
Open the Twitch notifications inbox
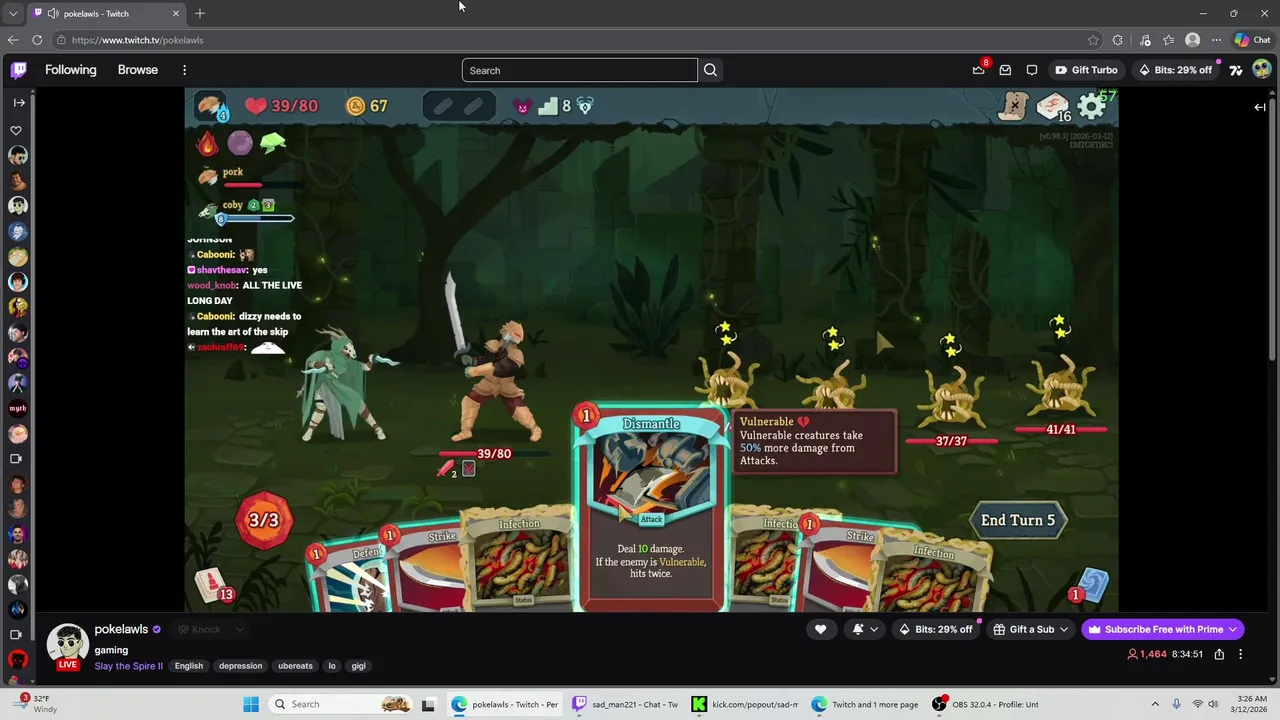pos(1005,70)
